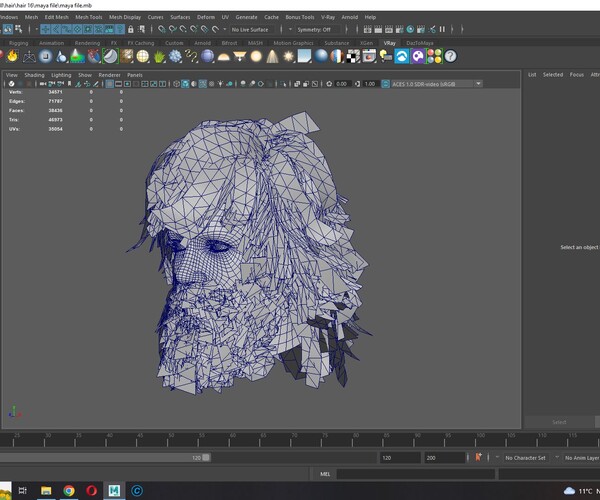600x500 pixels.
Task: Click the light bulb icon in viewport toolbar
Action: coord(220,84)
